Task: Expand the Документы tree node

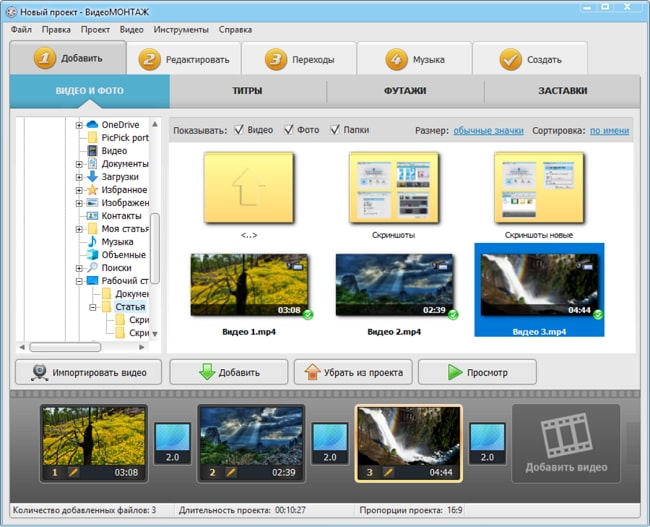Action: [x=79, y=163]
